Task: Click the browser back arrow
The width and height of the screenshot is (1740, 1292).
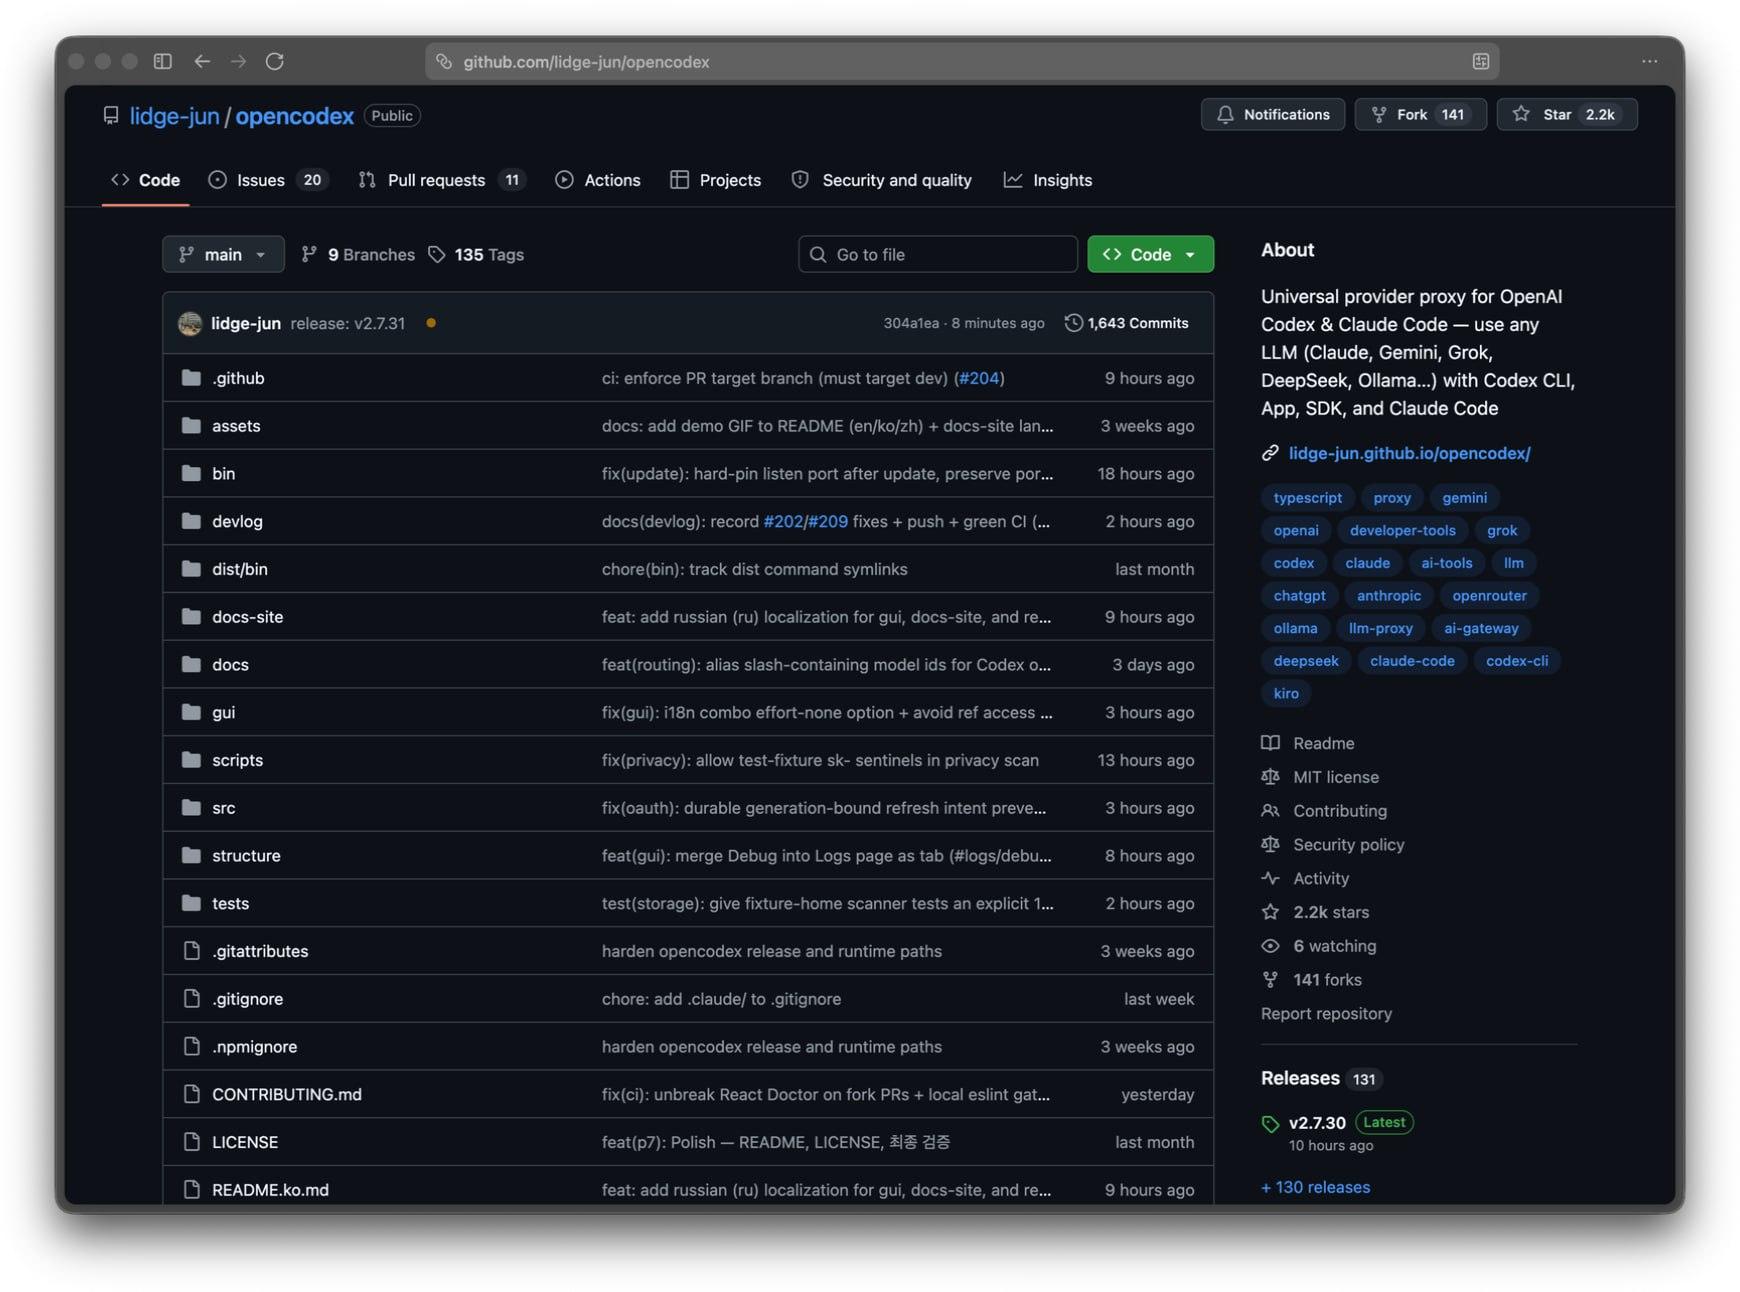Action: click(x=202, y=61)
